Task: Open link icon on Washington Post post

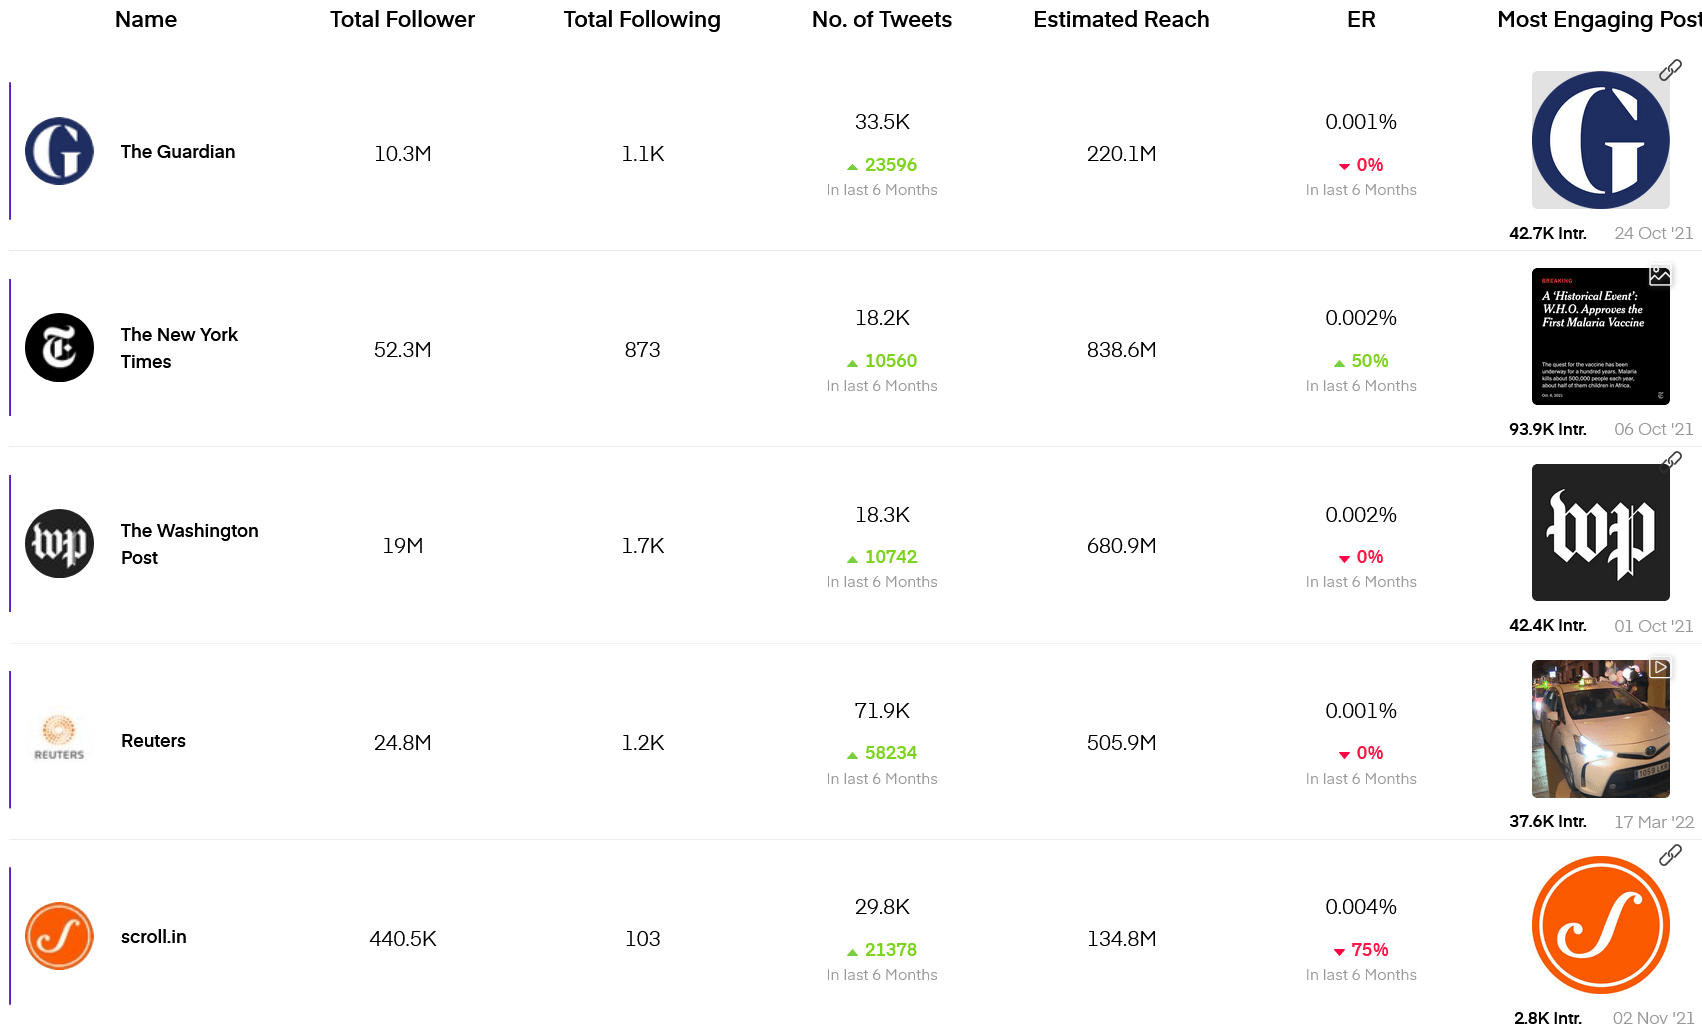Action: [x=1671, y=461]
